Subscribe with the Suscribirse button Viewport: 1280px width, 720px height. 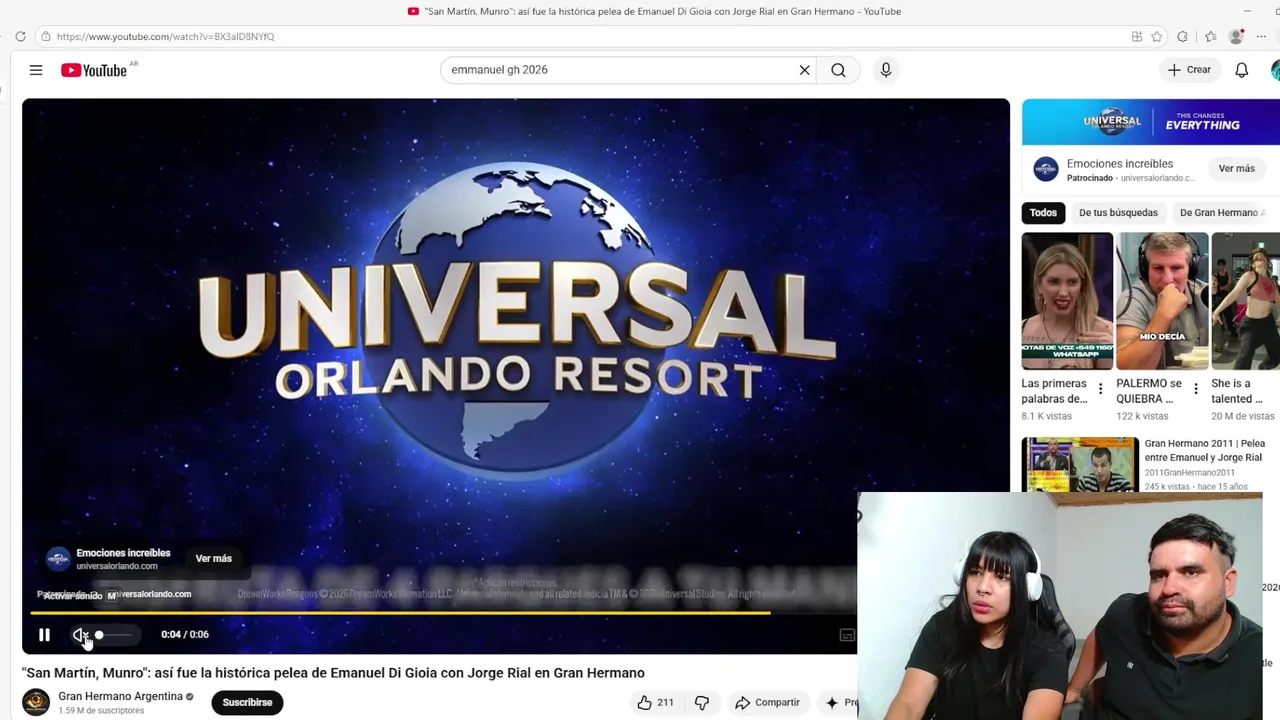click(247, 703)
